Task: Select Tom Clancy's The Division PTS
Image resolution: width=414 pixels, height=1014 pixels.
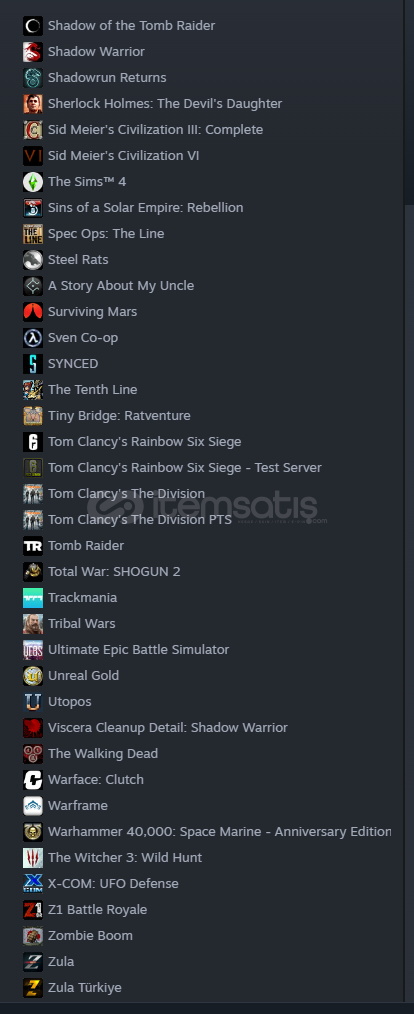Action: 140,519
